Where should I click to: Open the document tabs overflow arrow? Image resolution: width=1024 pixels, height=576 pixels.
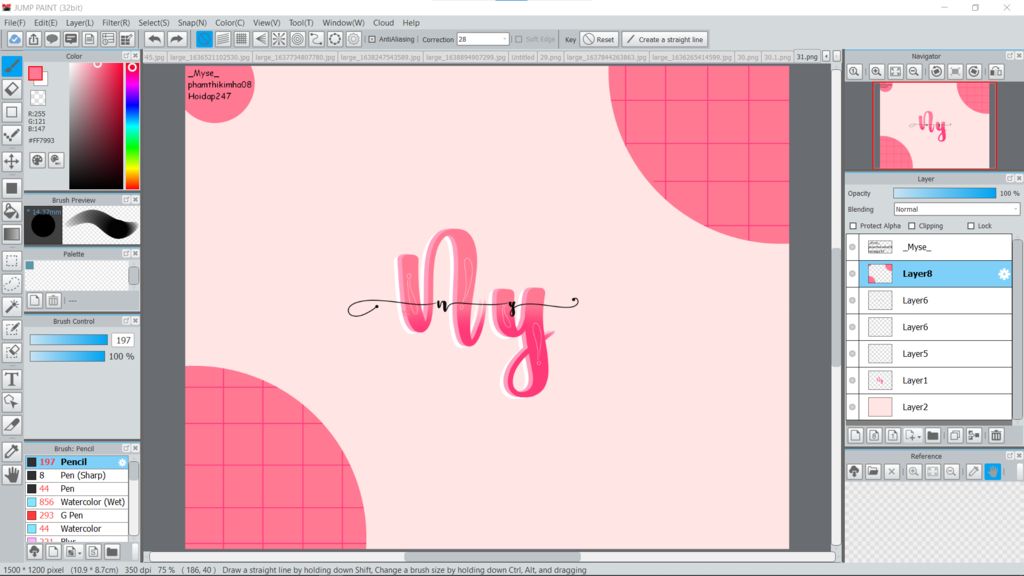(826, 57)
